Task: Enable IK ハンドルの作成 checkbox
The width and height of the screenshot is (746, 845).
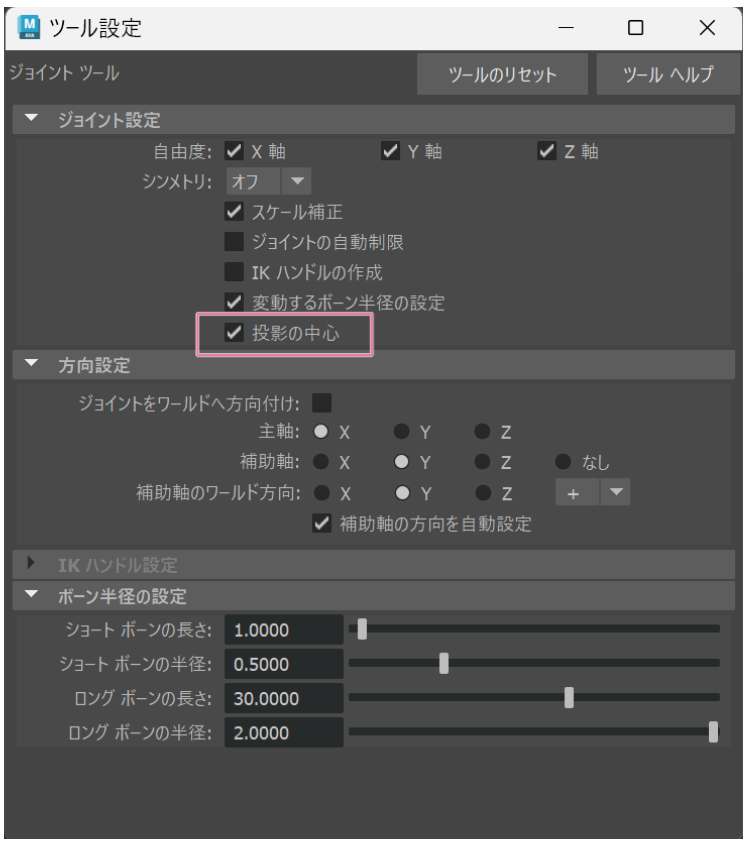Action: coord(235,271)
